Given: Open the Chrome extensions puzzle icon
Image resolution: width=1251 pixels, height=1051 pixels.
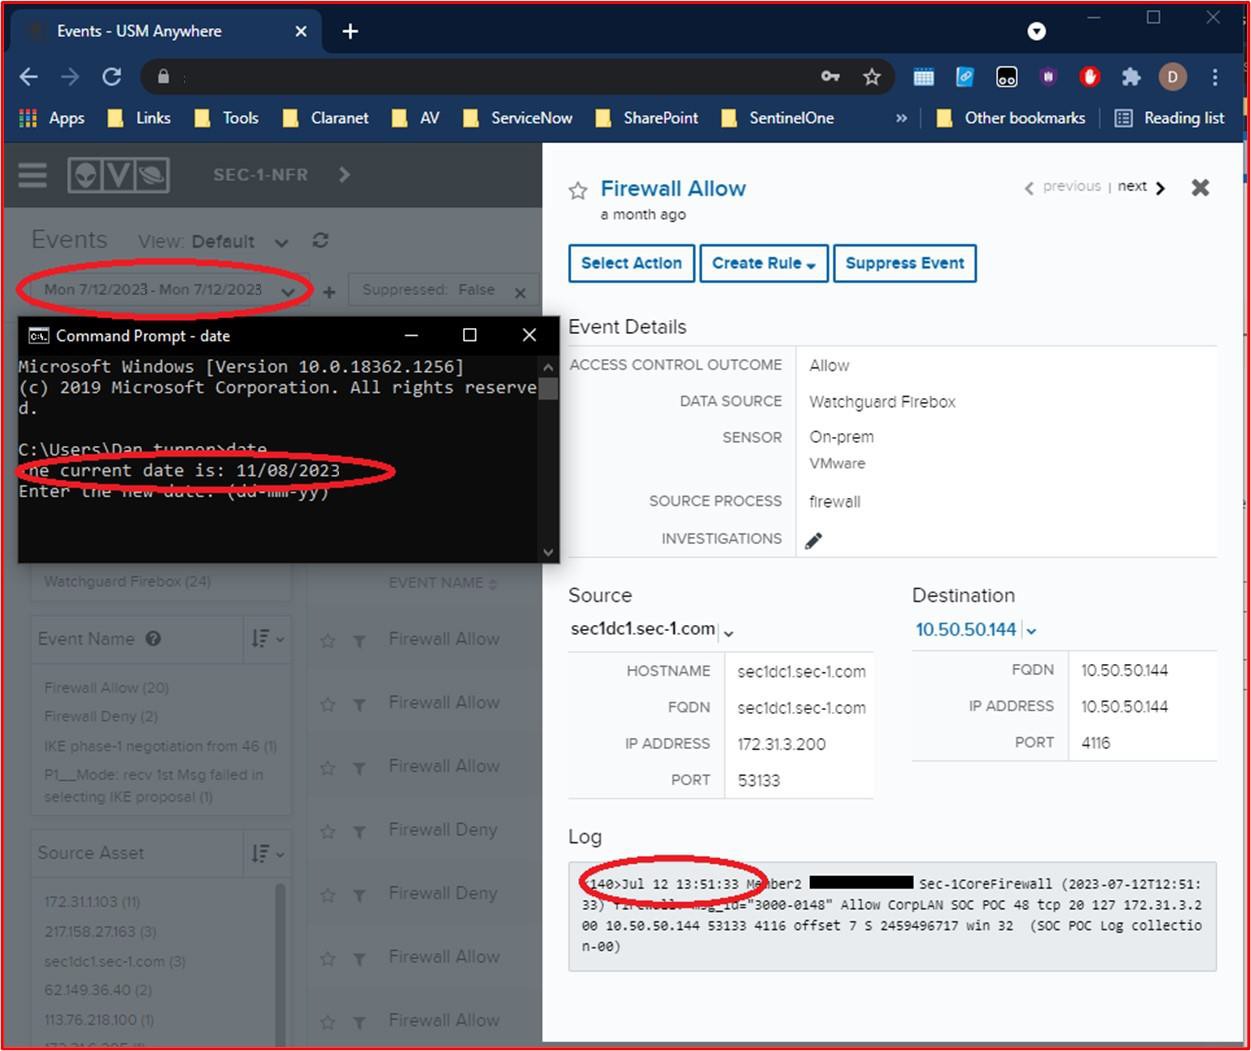Looking at the screenshot, I should coord(1131,76).
